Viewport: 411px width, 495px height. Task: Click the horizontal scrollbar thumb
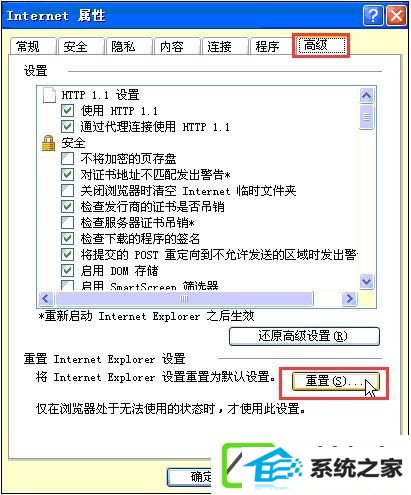point(185,298)
